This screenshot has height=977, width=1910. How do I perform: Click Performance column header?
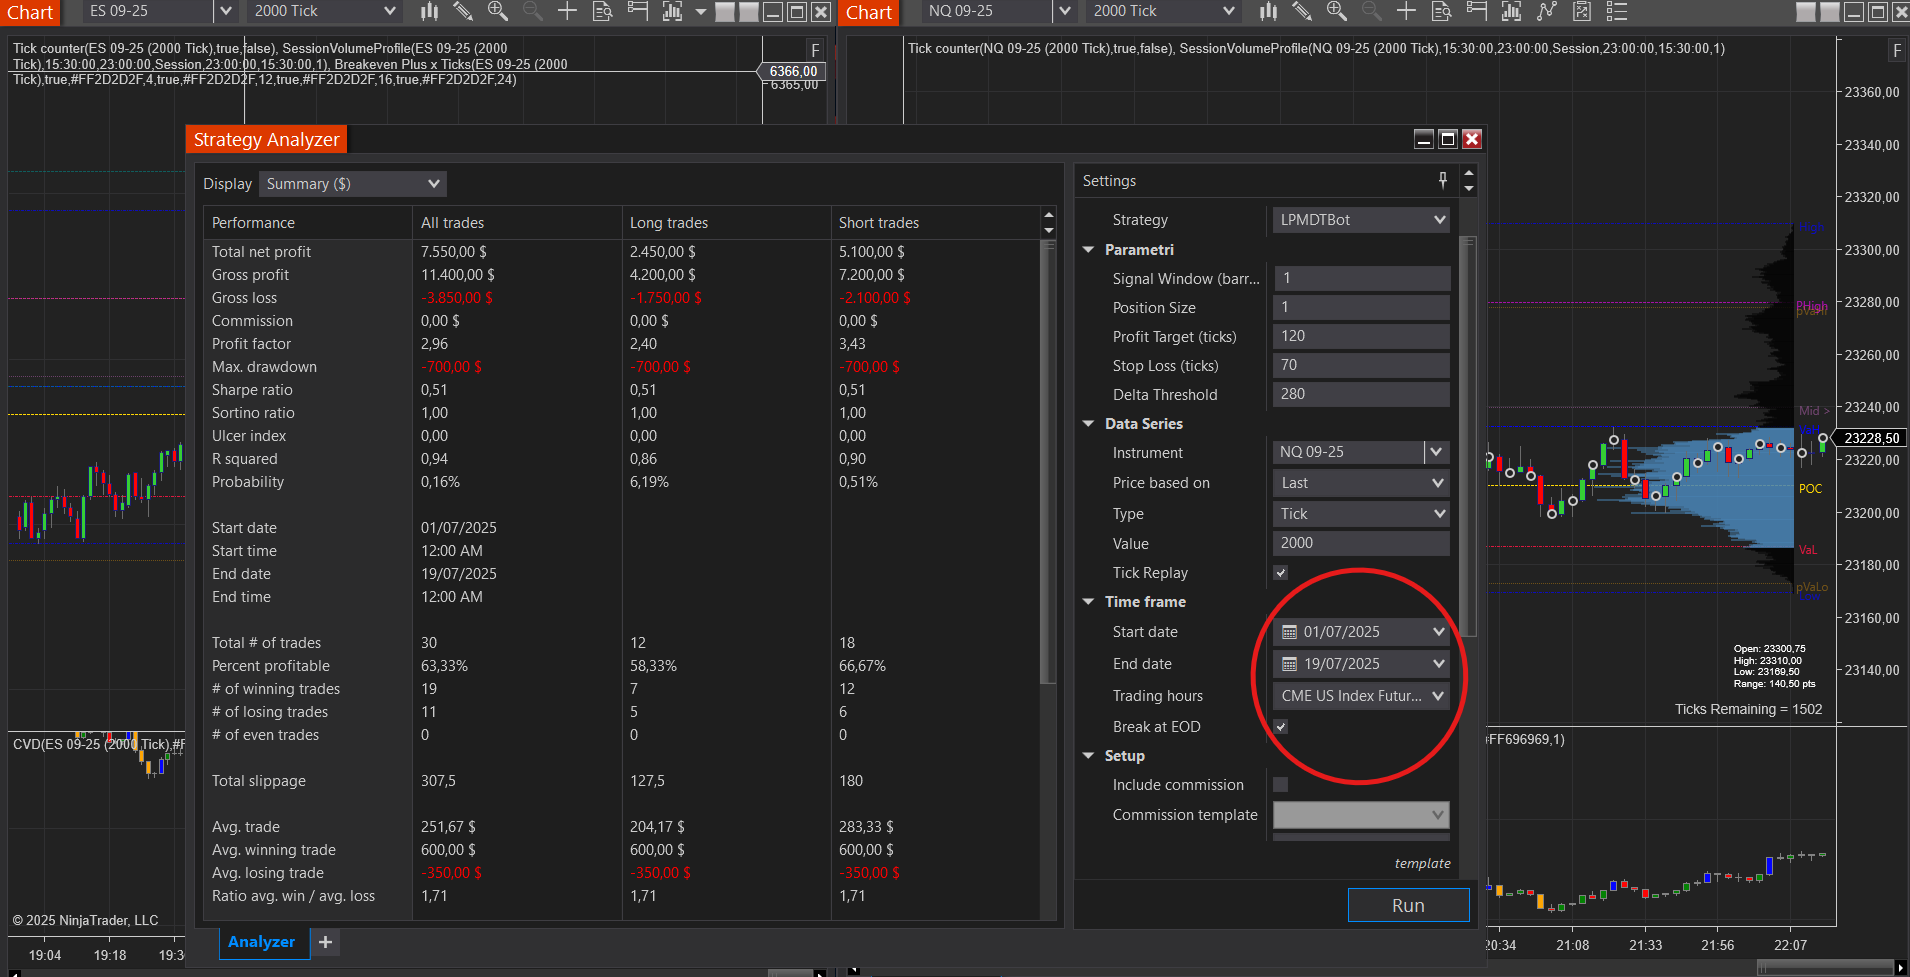308,223
